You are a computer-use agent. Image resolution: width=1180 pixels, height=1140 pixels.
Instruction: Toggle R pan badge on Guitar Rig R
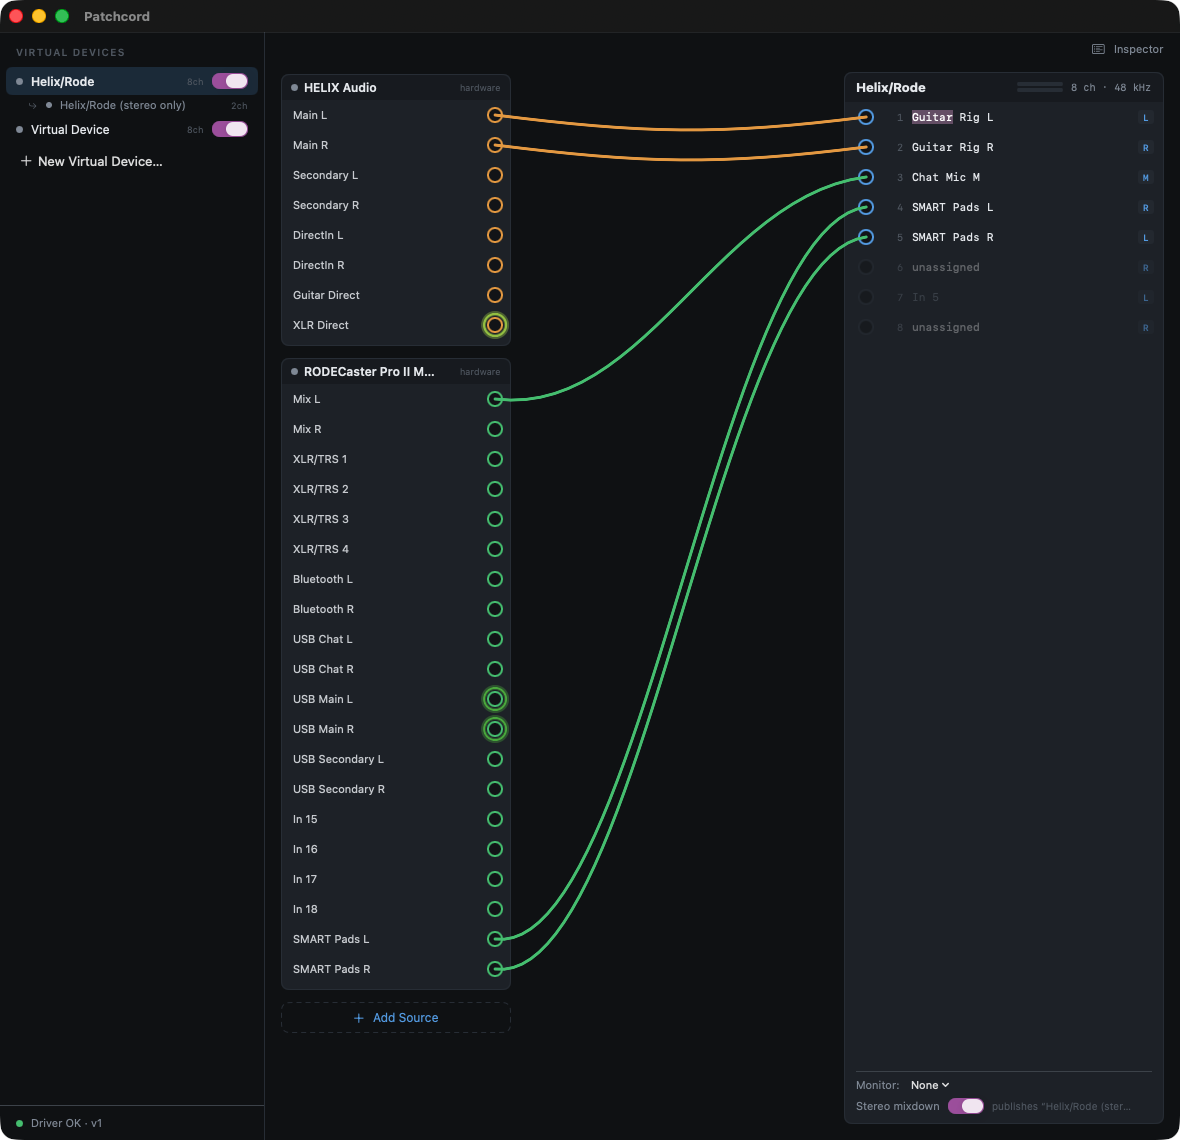[x=1145, y=147]
